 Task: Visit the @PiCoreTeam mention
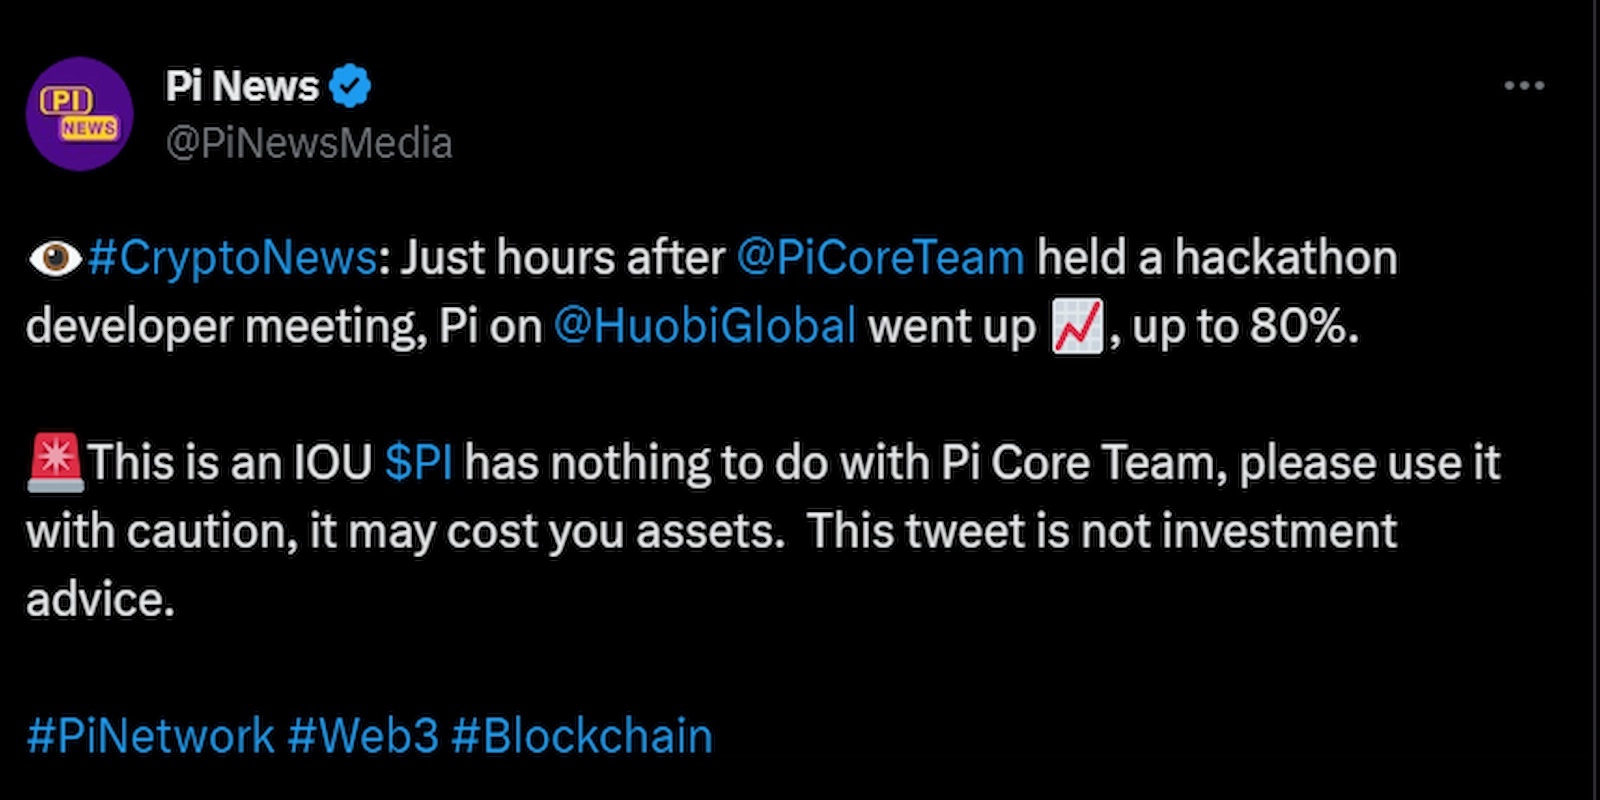point(880,258)
